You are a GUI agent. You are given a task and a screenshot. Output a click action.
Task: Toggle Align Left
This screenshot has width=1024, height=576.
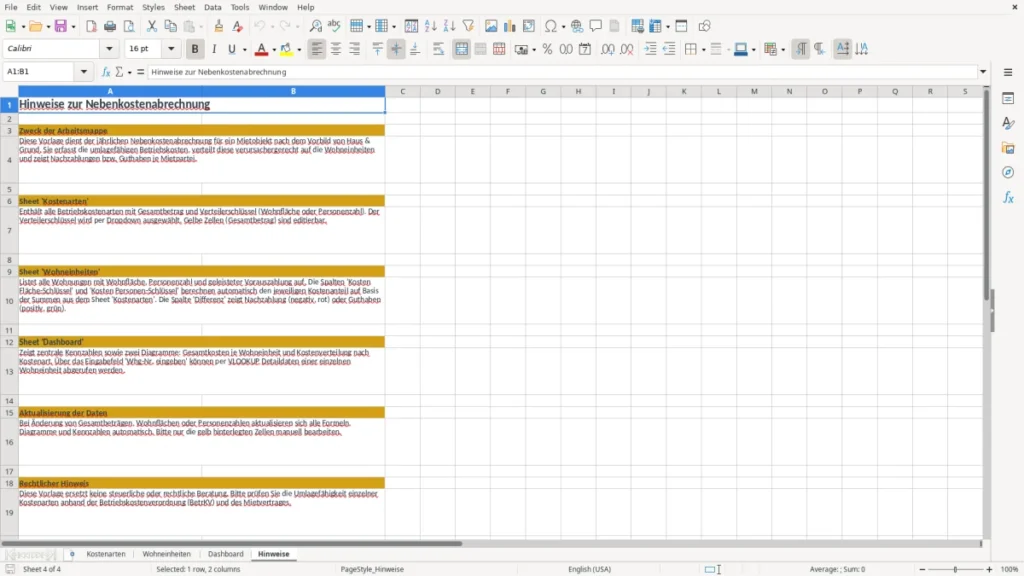[x=317, y=49]
